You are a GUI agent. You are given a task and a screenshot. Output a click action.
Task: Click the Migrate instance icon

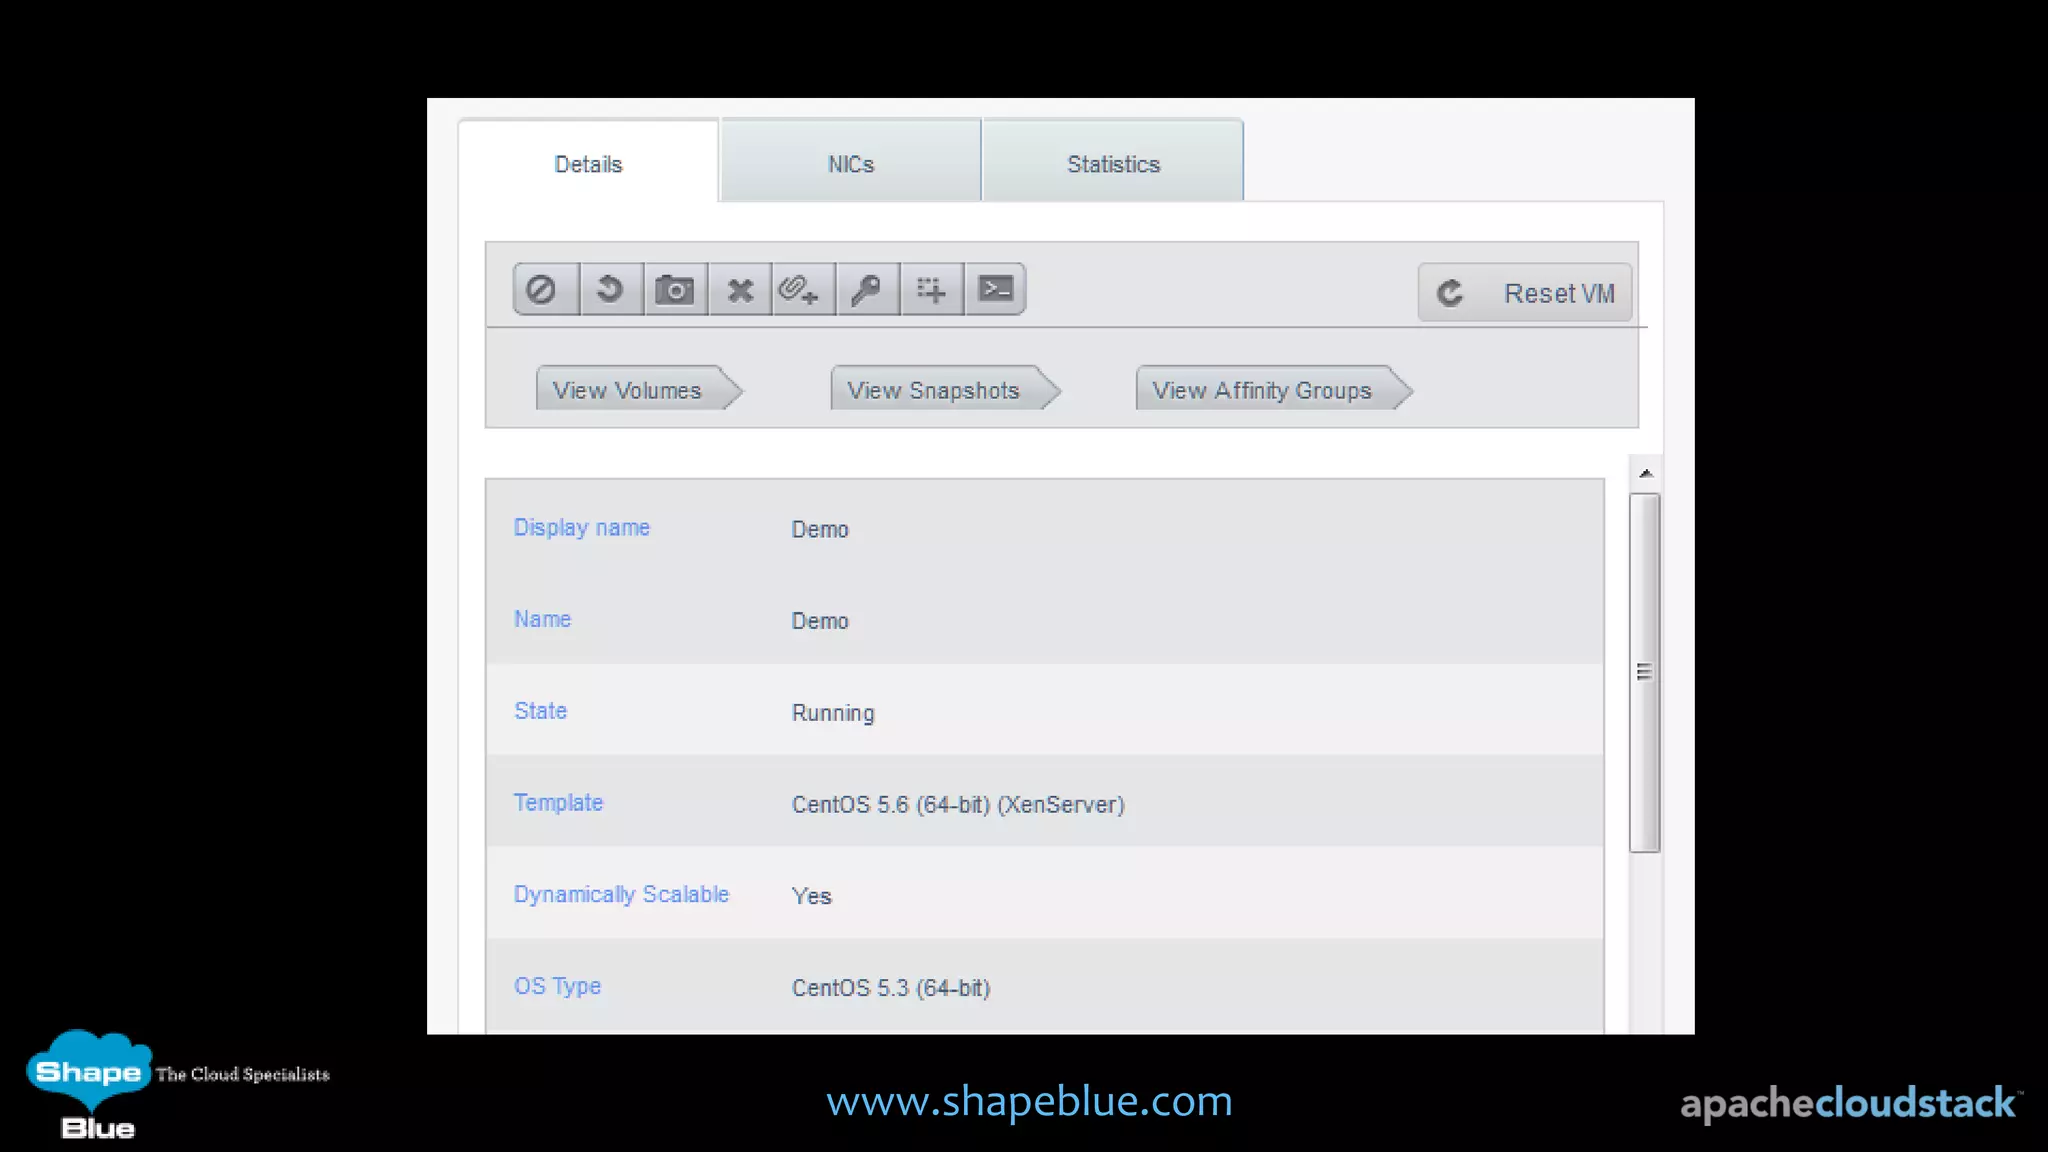point(931,290)
